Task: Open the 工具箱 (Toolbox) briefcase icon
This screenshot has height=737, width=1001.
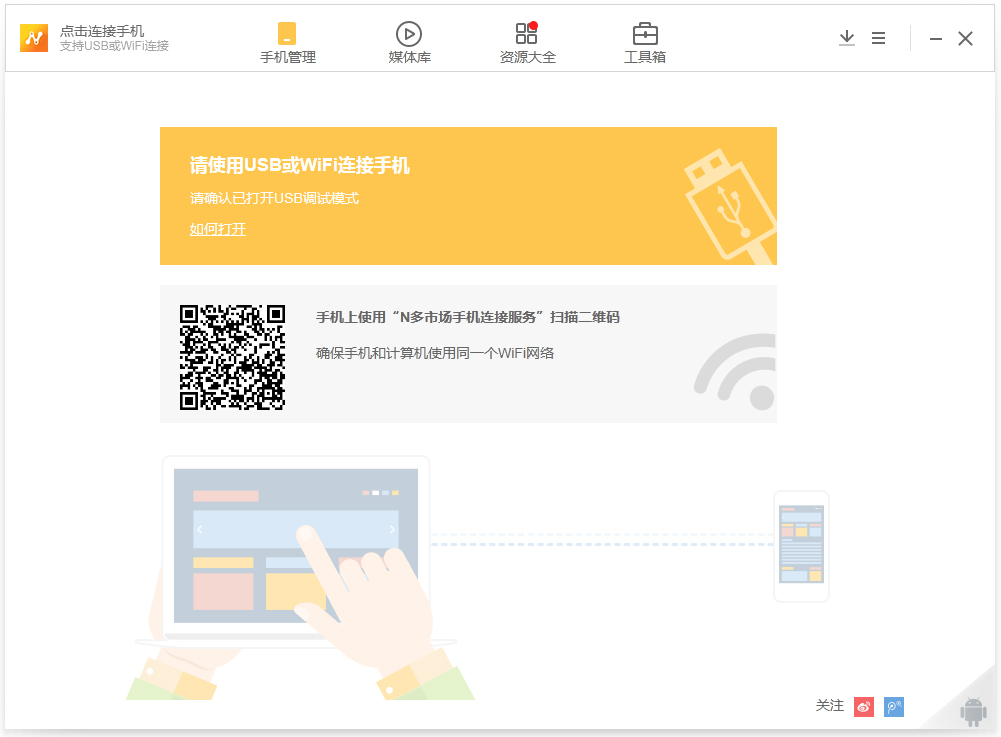Action: pyautogui.click(x=644, y=32)
